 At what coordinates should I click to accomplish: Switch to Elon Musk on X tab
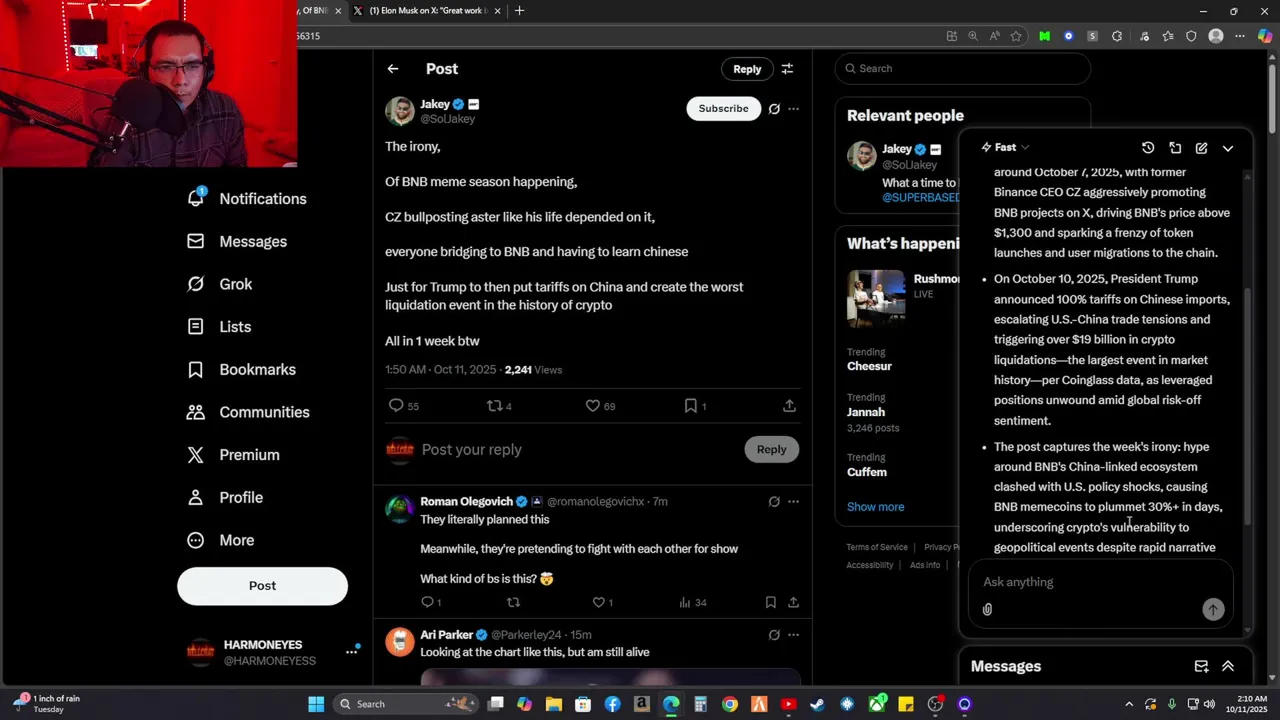427,11
